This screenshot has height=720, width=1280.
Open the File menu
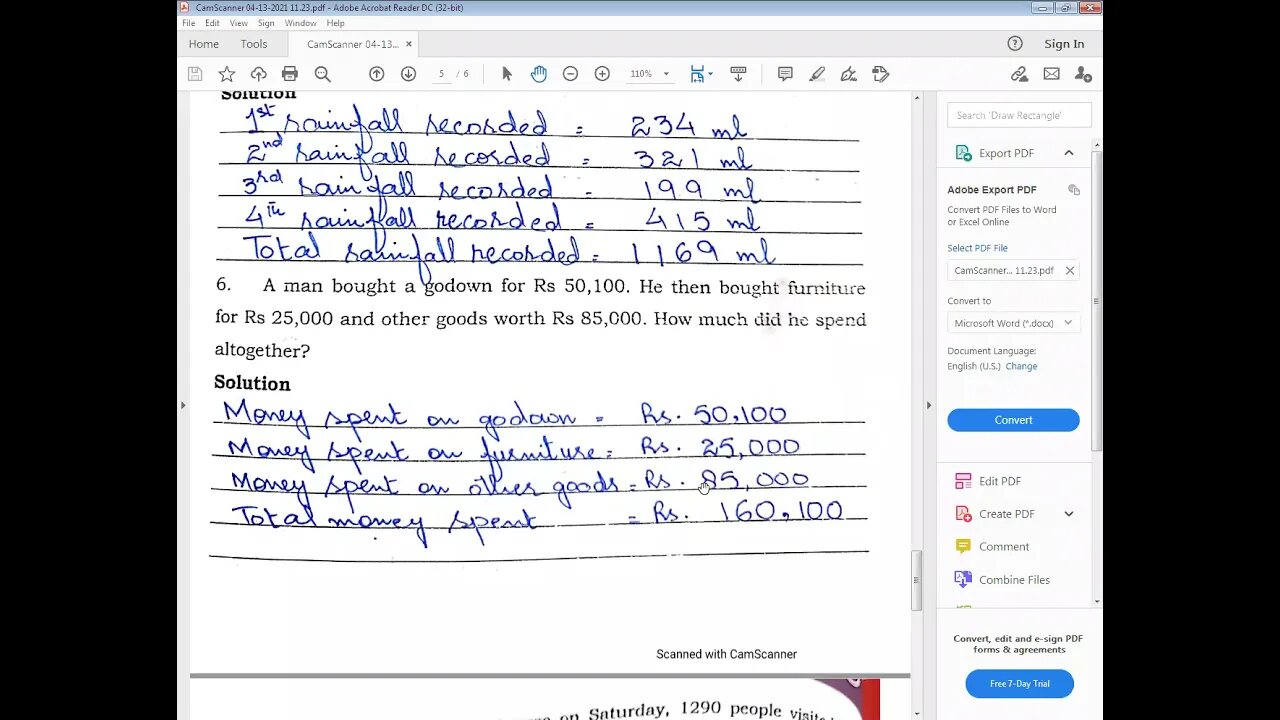click(188, 23)
